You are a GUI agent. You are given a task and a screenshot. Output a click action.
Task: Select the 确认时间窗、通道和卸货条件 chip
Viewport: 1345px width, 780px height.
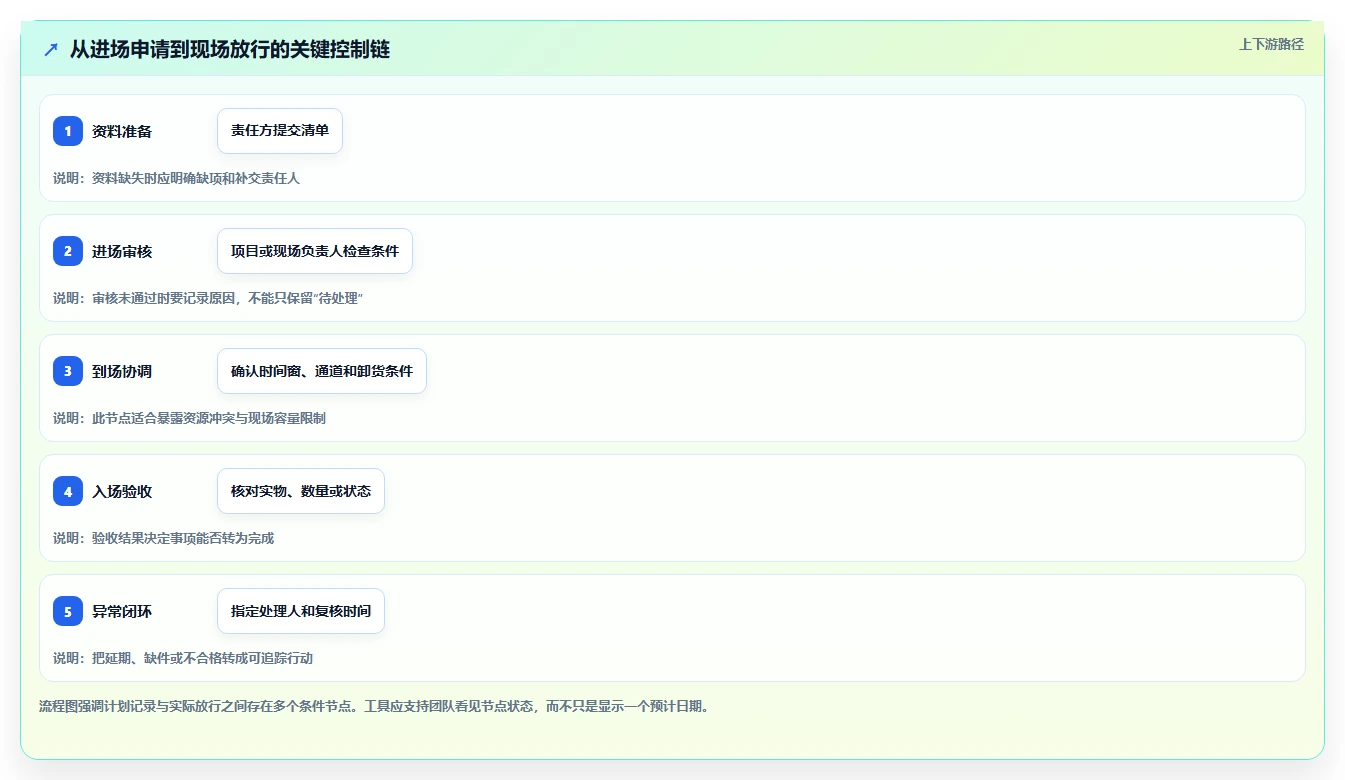[322, 371]
